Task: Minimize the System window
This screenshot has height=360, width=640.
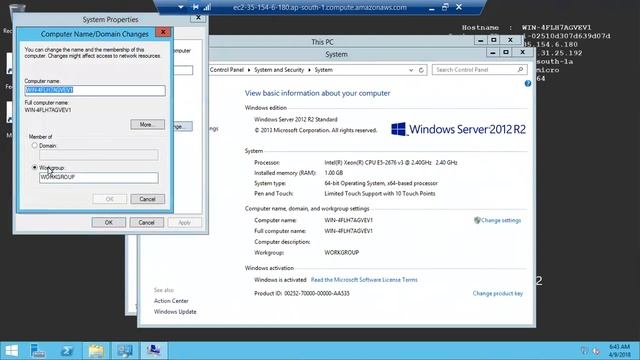Action: (x=493, y=53)
